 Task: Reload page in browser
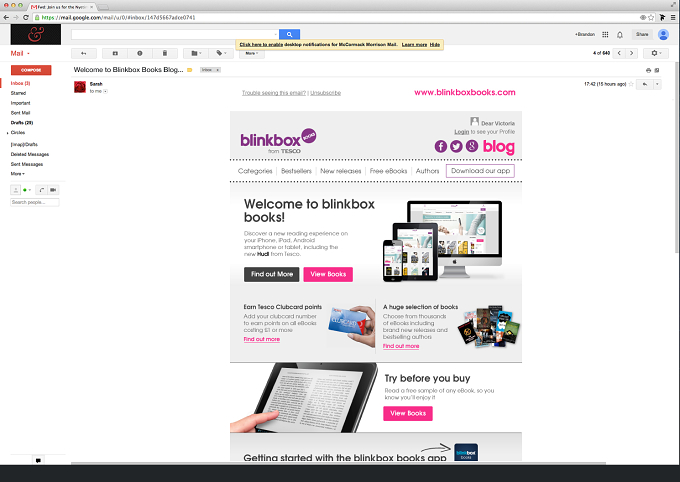click(26, 17)
